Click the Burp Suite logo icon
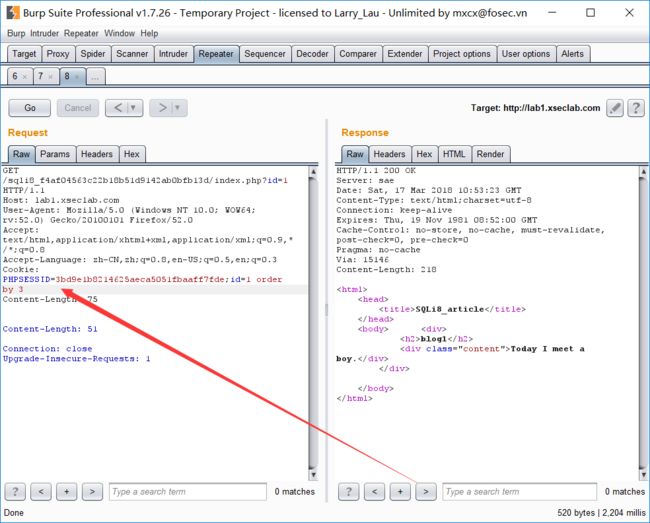The image size is (650, 523). 12,13
